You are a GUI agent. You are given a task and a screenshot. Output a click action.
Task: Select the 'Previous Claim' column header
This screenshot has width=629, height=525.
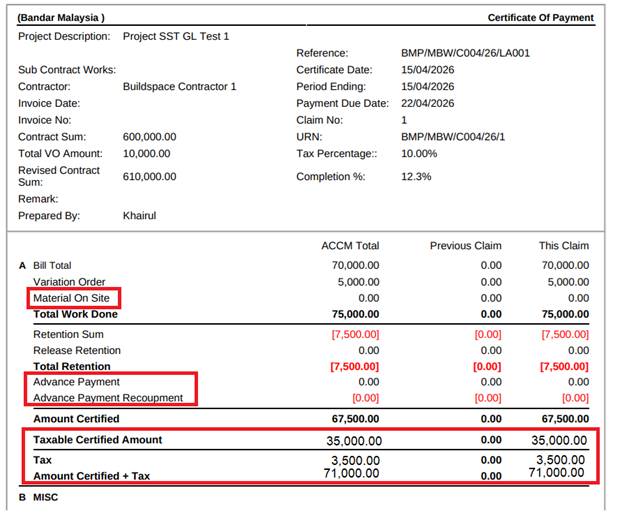(x=466, y=246)
